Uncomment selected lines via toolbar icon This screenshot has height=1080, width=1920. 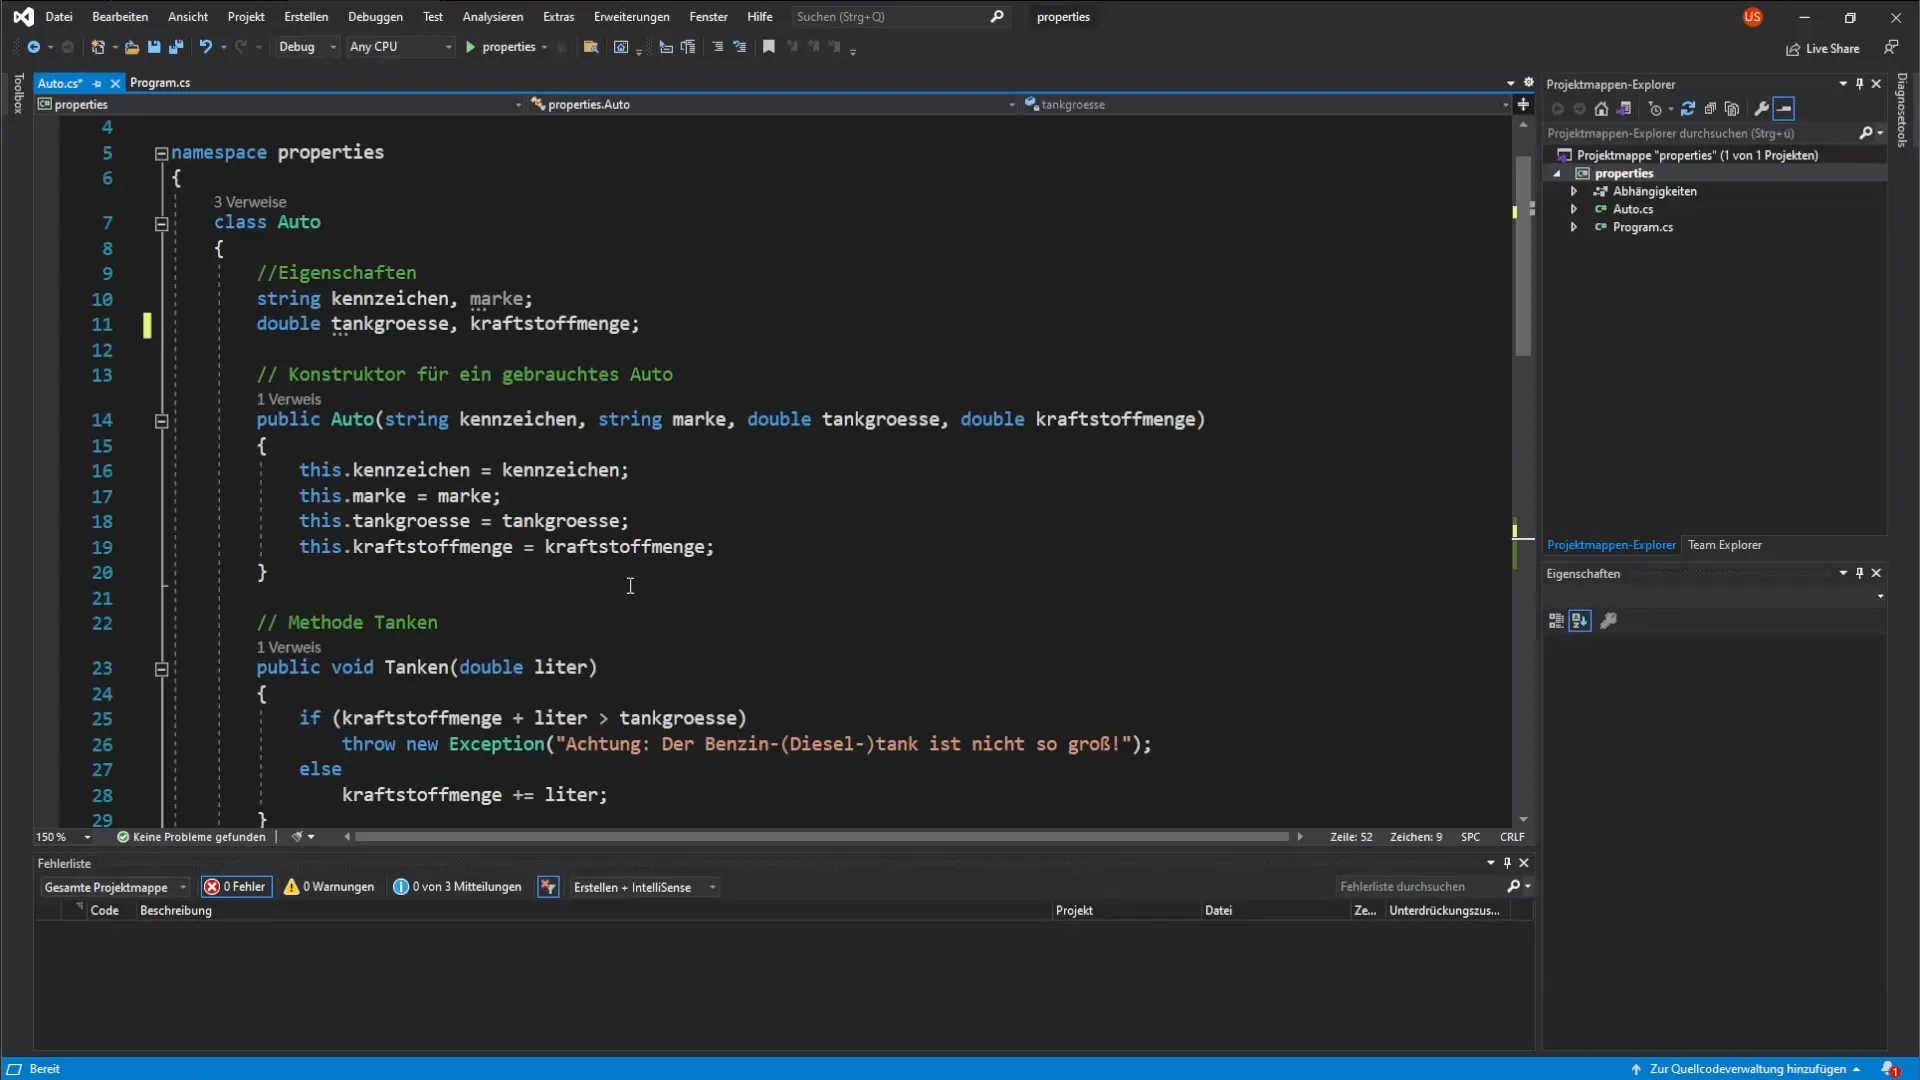tap(740, 47)
